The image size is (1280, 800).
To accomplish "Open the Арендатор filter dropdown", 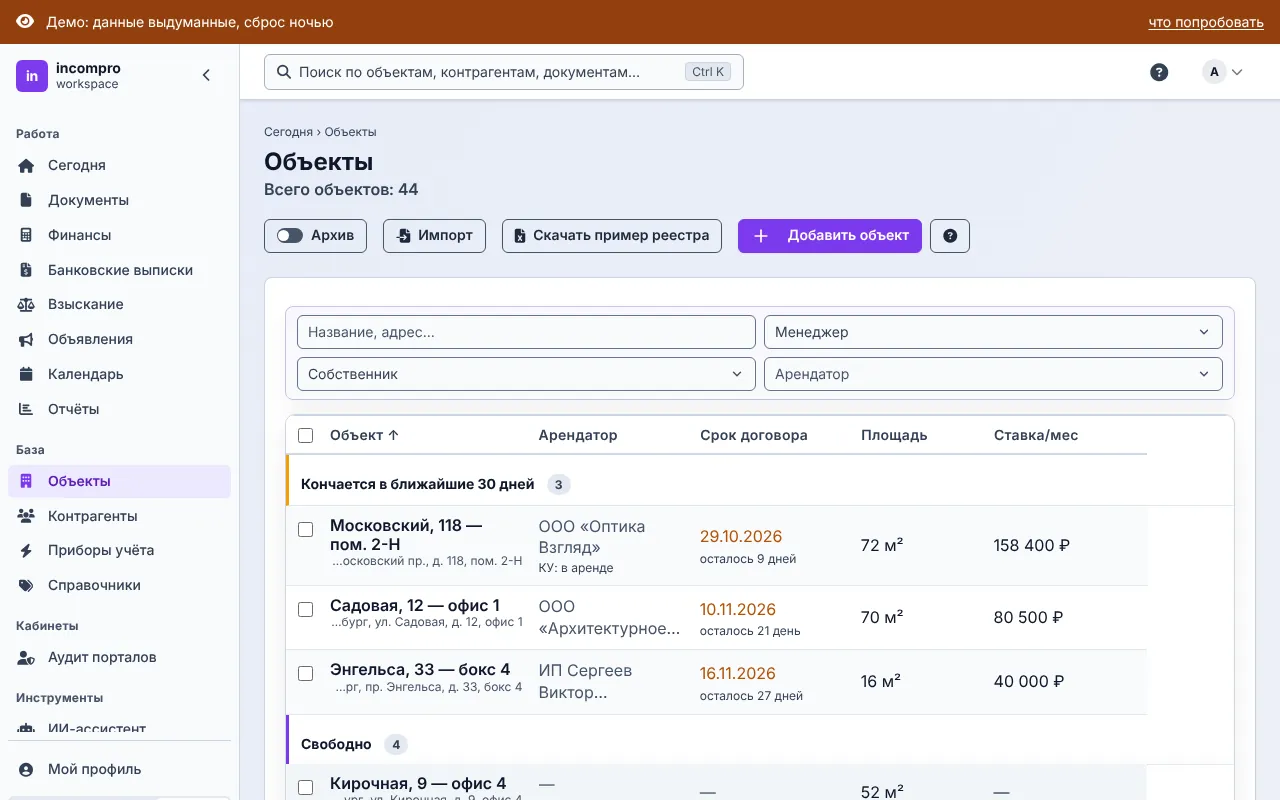I will (993, 374).
